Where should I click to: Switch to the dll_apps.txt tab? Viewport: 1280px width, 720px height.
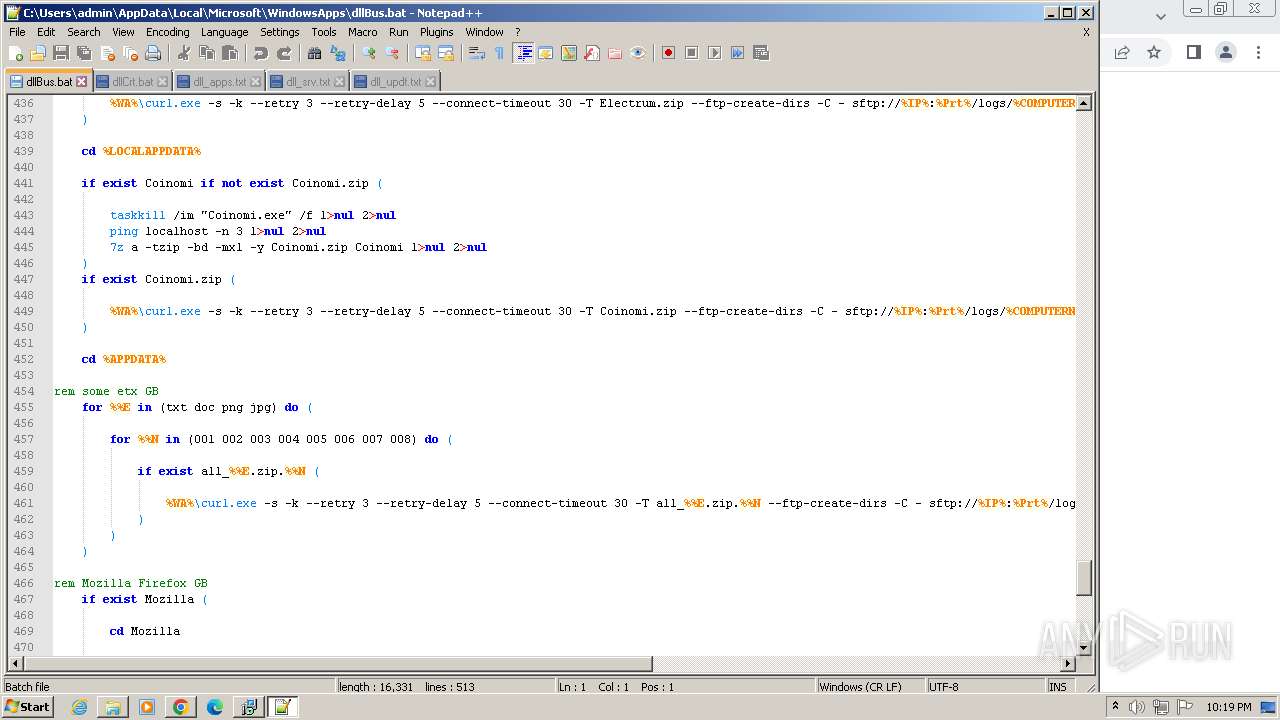pos(220,82)
